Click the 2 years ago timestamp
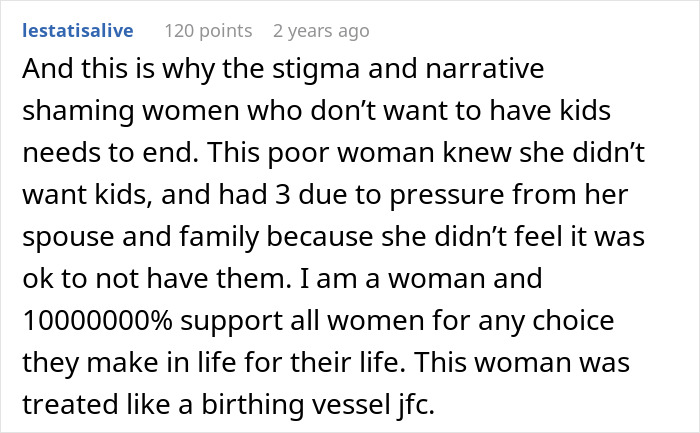 [x=321, y=31]
